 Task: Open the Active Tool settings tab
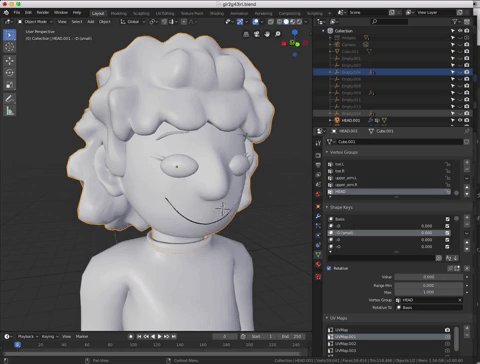(318, 143)
